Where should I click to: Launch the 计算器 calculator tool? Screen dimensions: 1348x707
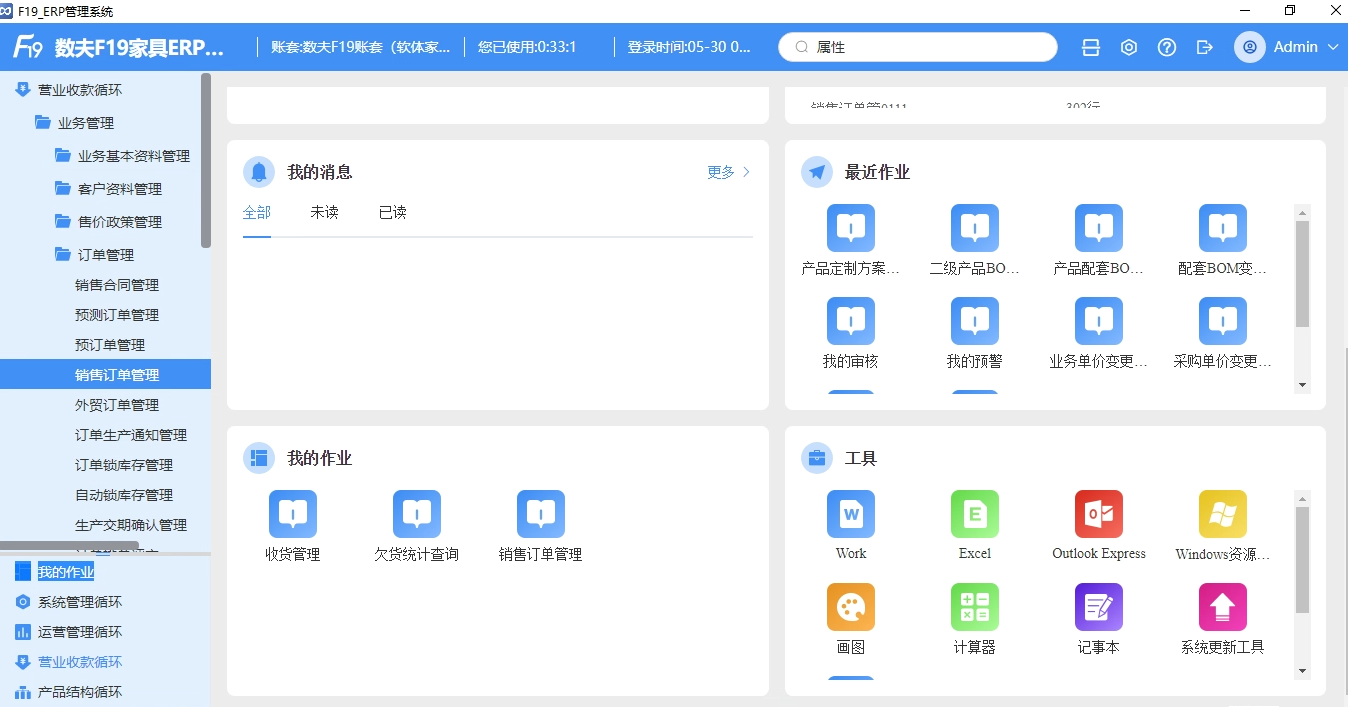click(x=975, y=607)
